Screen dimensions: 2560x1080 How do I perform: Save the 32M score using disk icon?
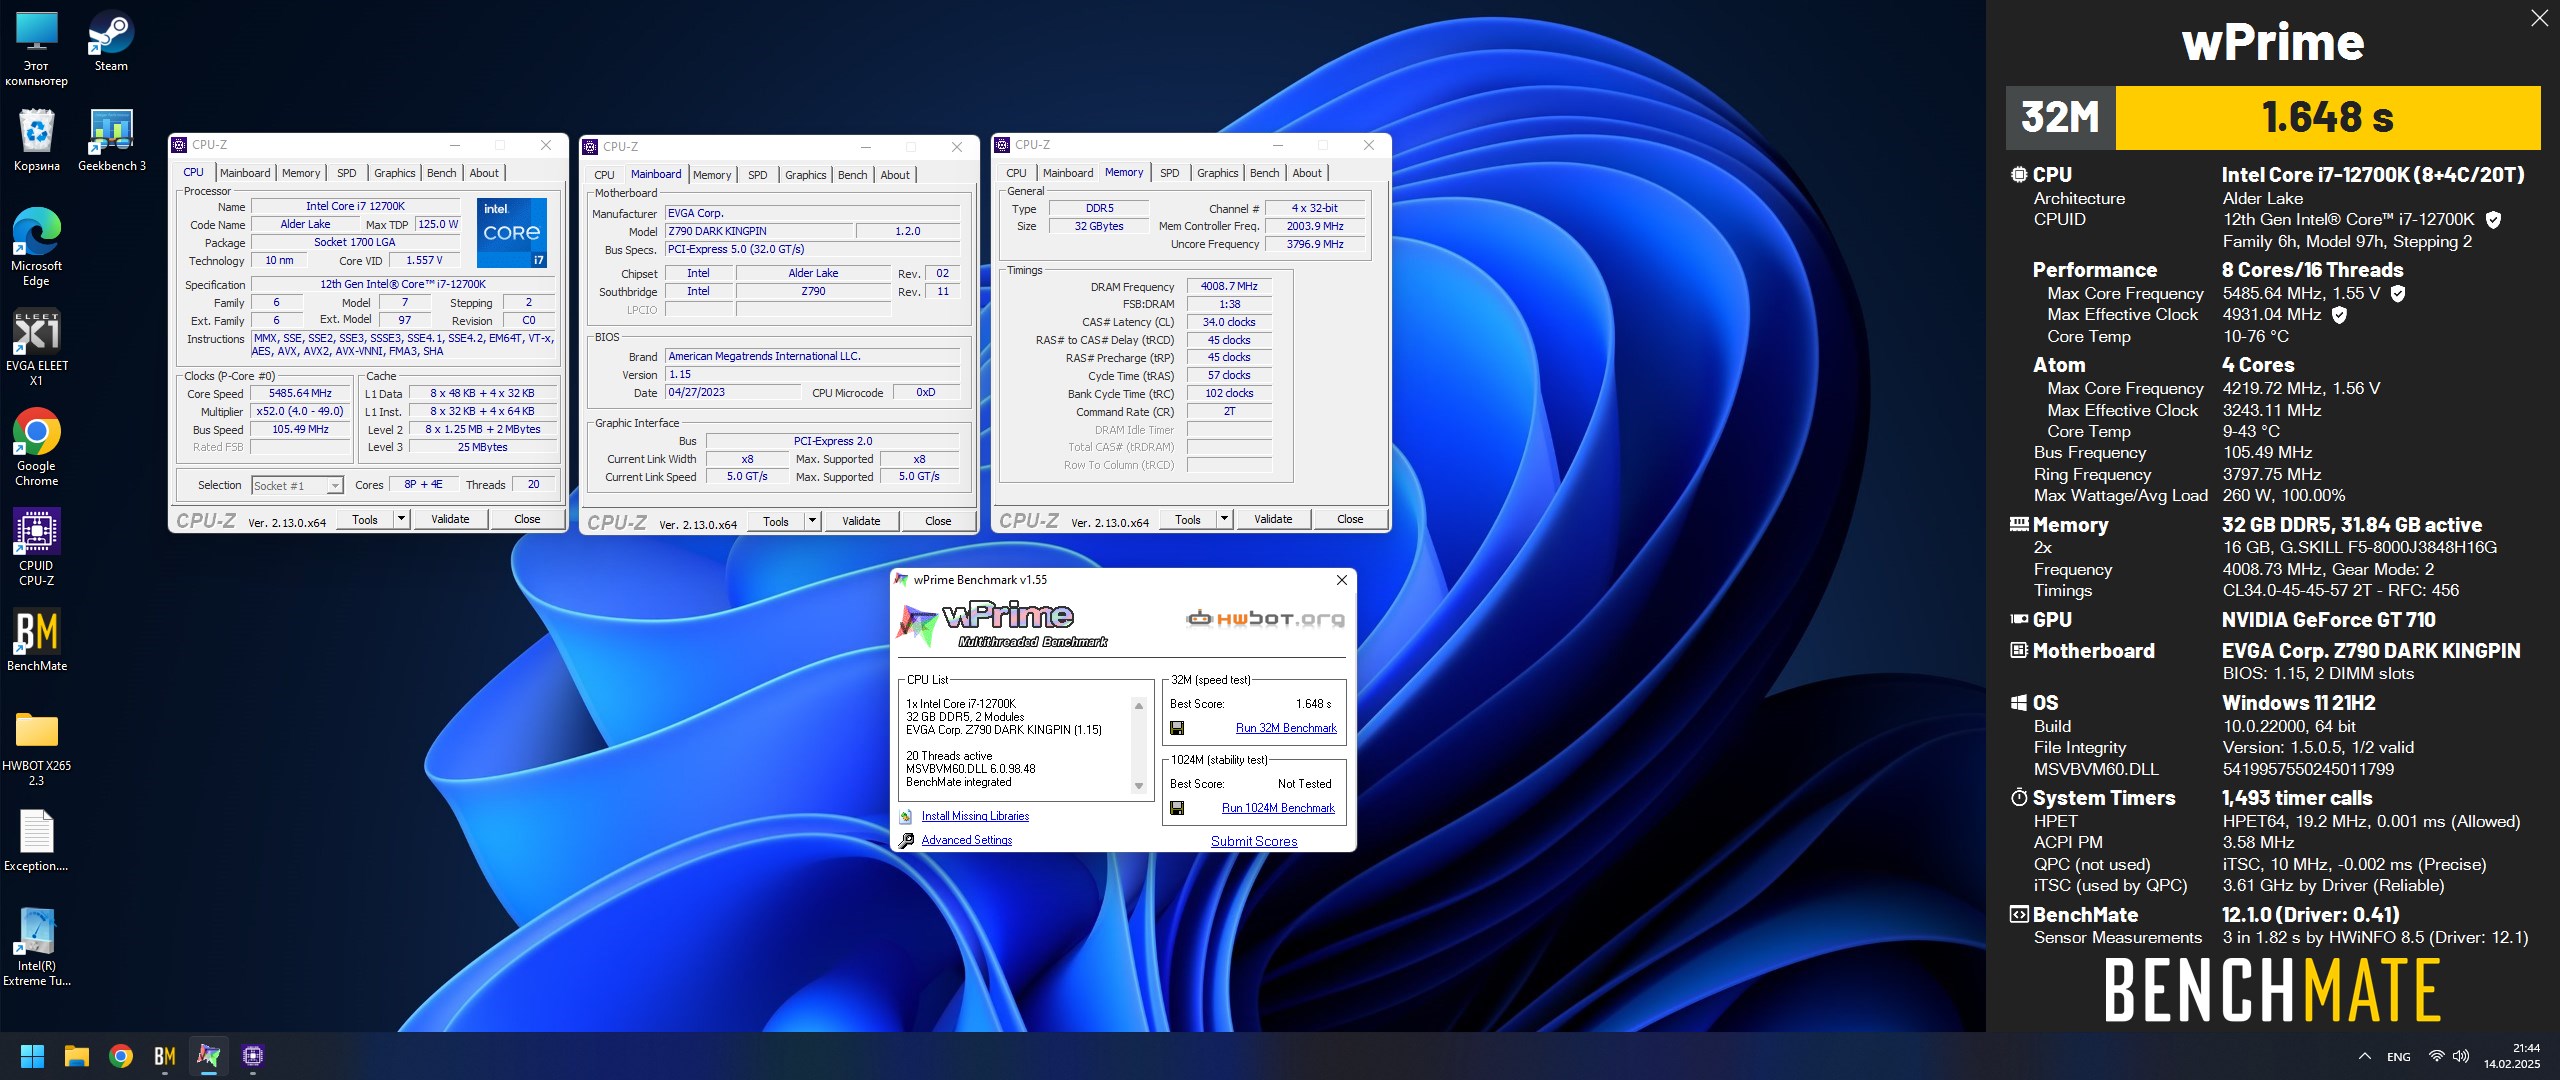tap(1177, 728)
